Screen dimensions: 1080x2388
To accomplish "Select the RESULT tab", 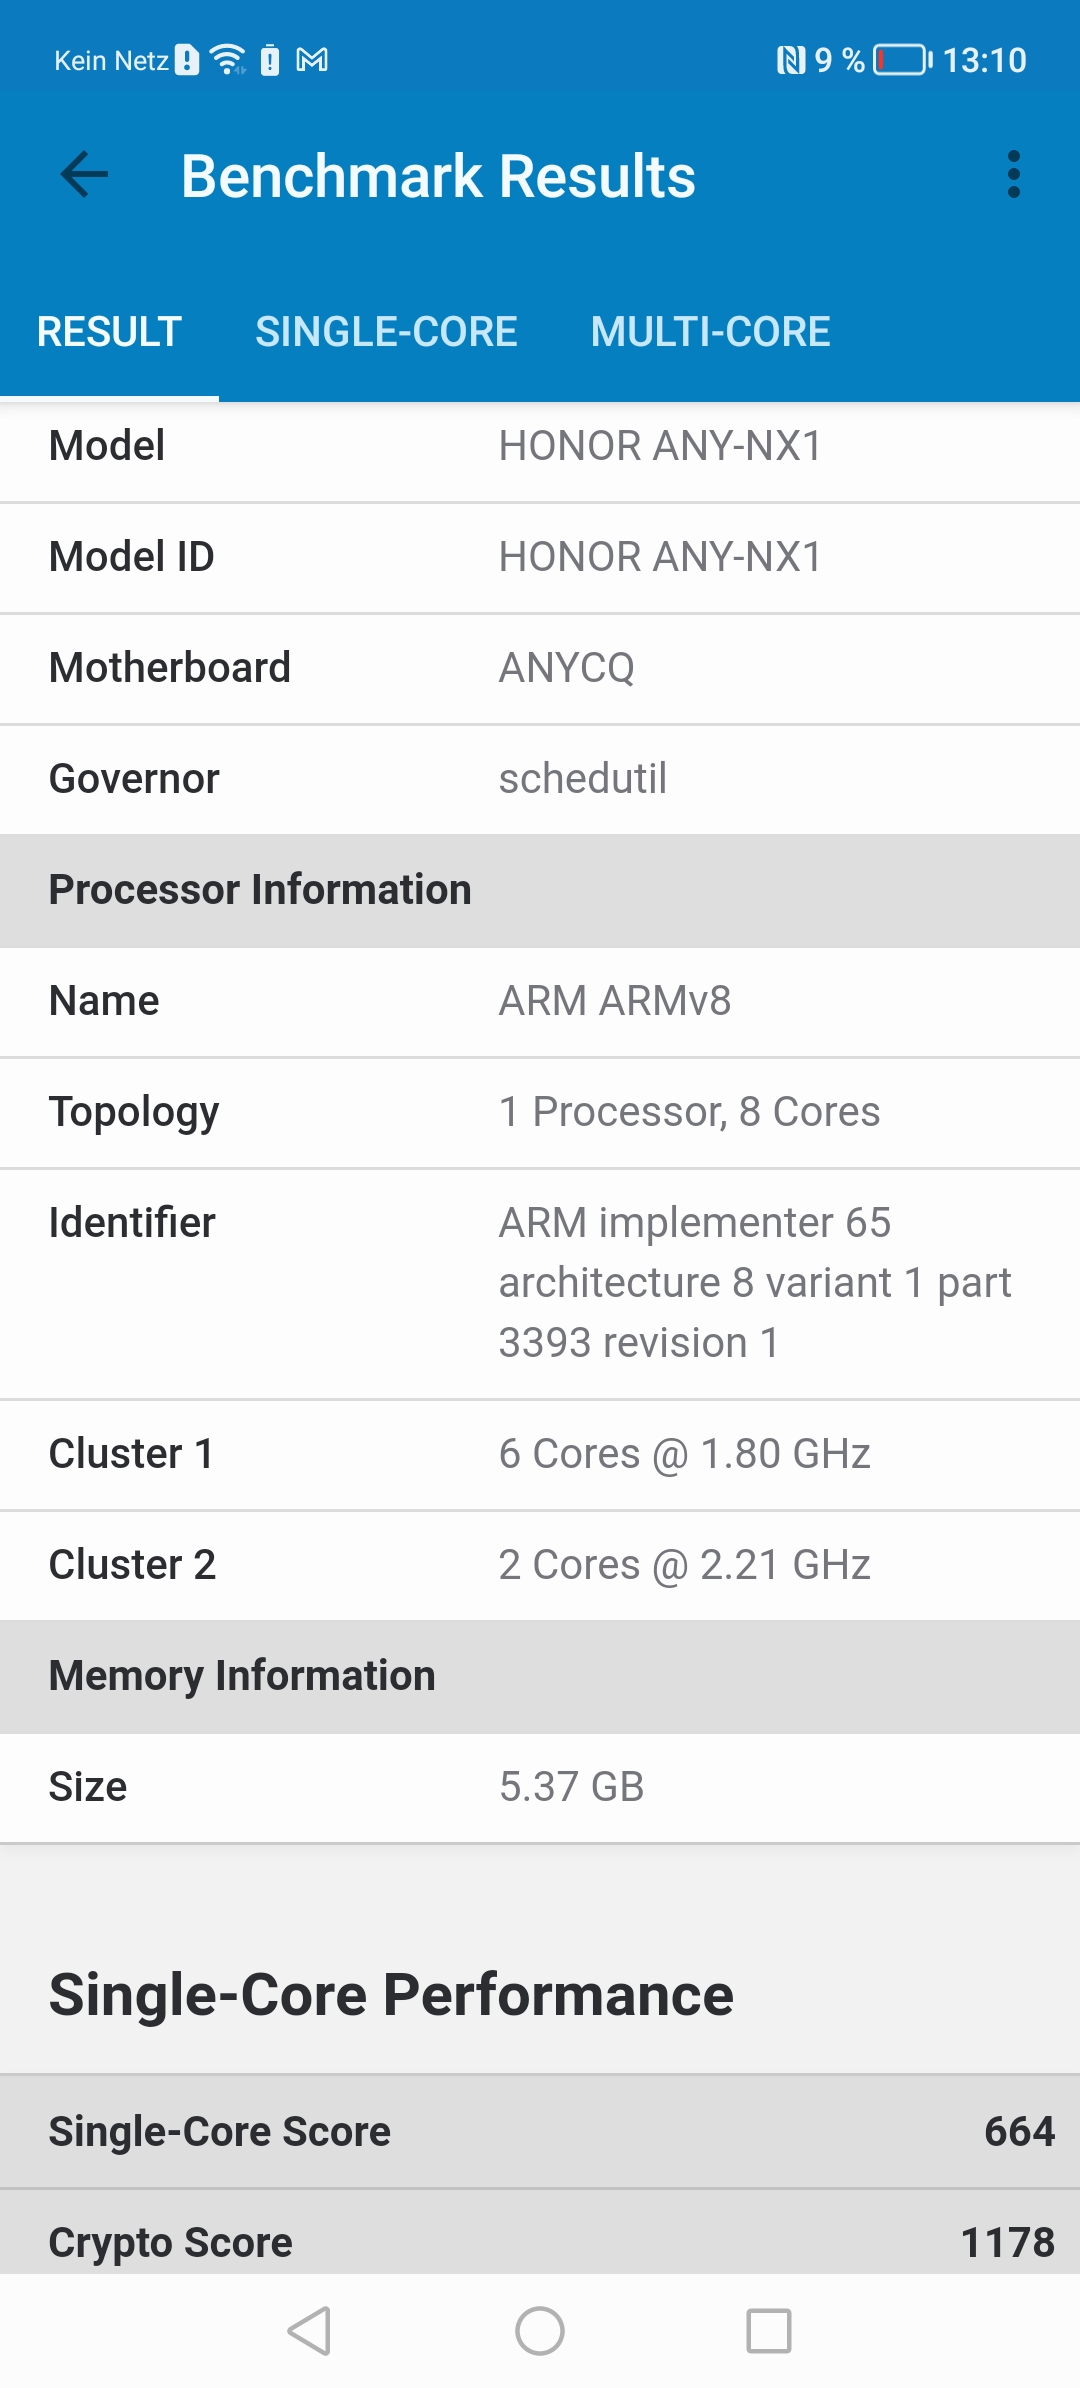I will 109,332.
